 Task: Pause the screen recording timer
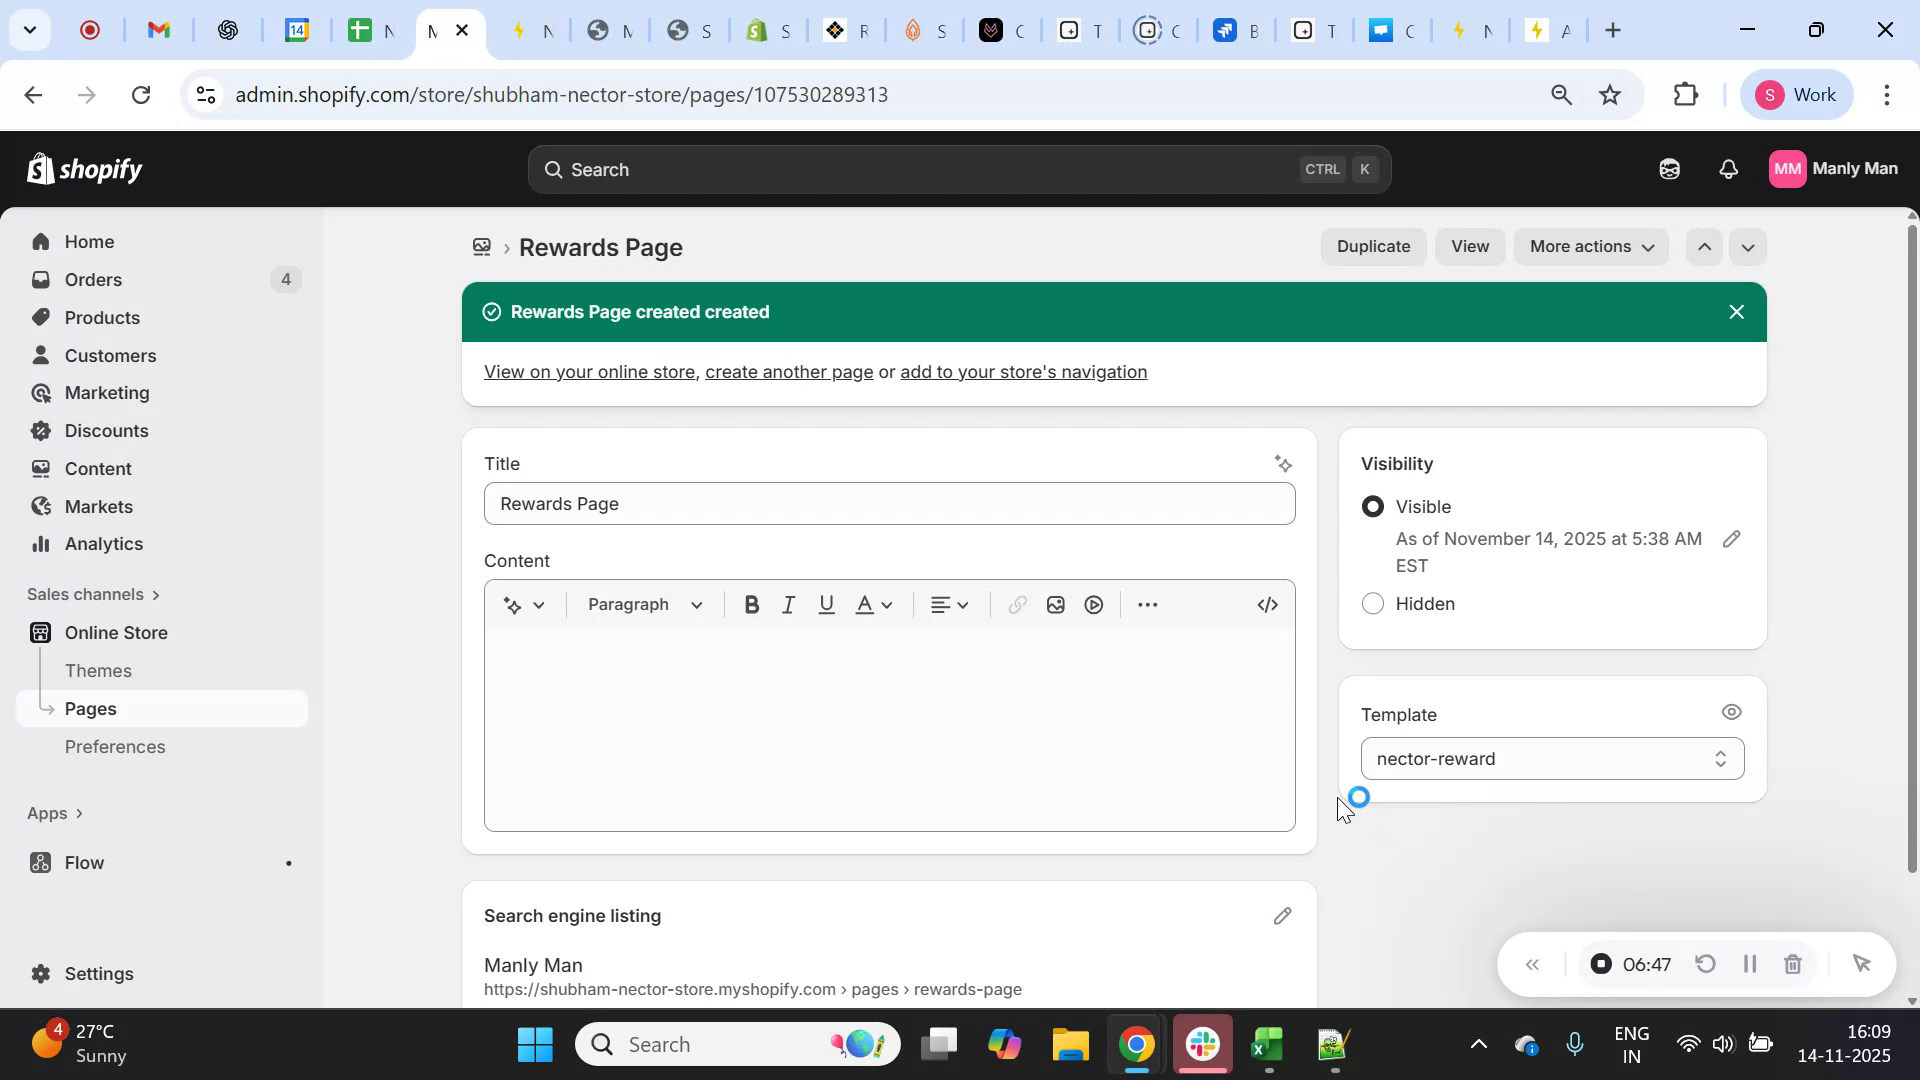(x=1749, y=963)
